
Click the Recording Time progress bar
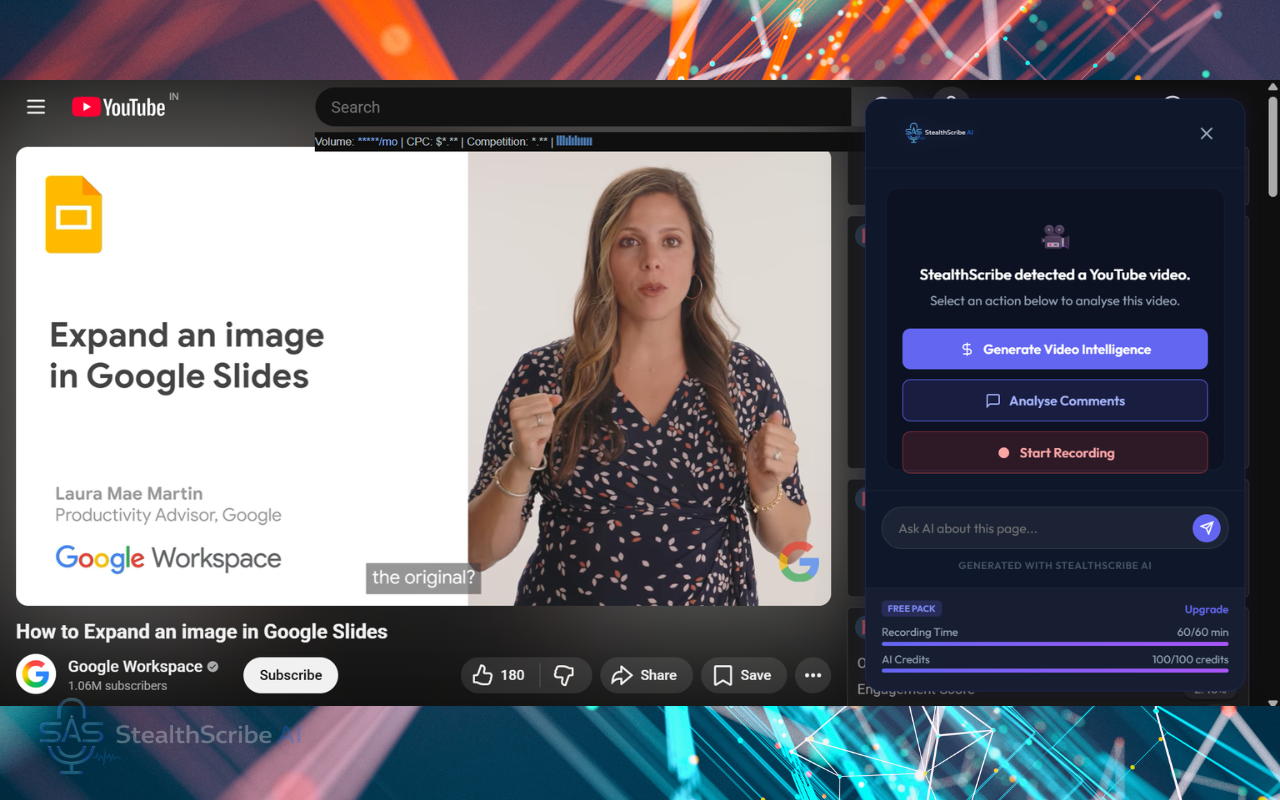point(1055,644)
